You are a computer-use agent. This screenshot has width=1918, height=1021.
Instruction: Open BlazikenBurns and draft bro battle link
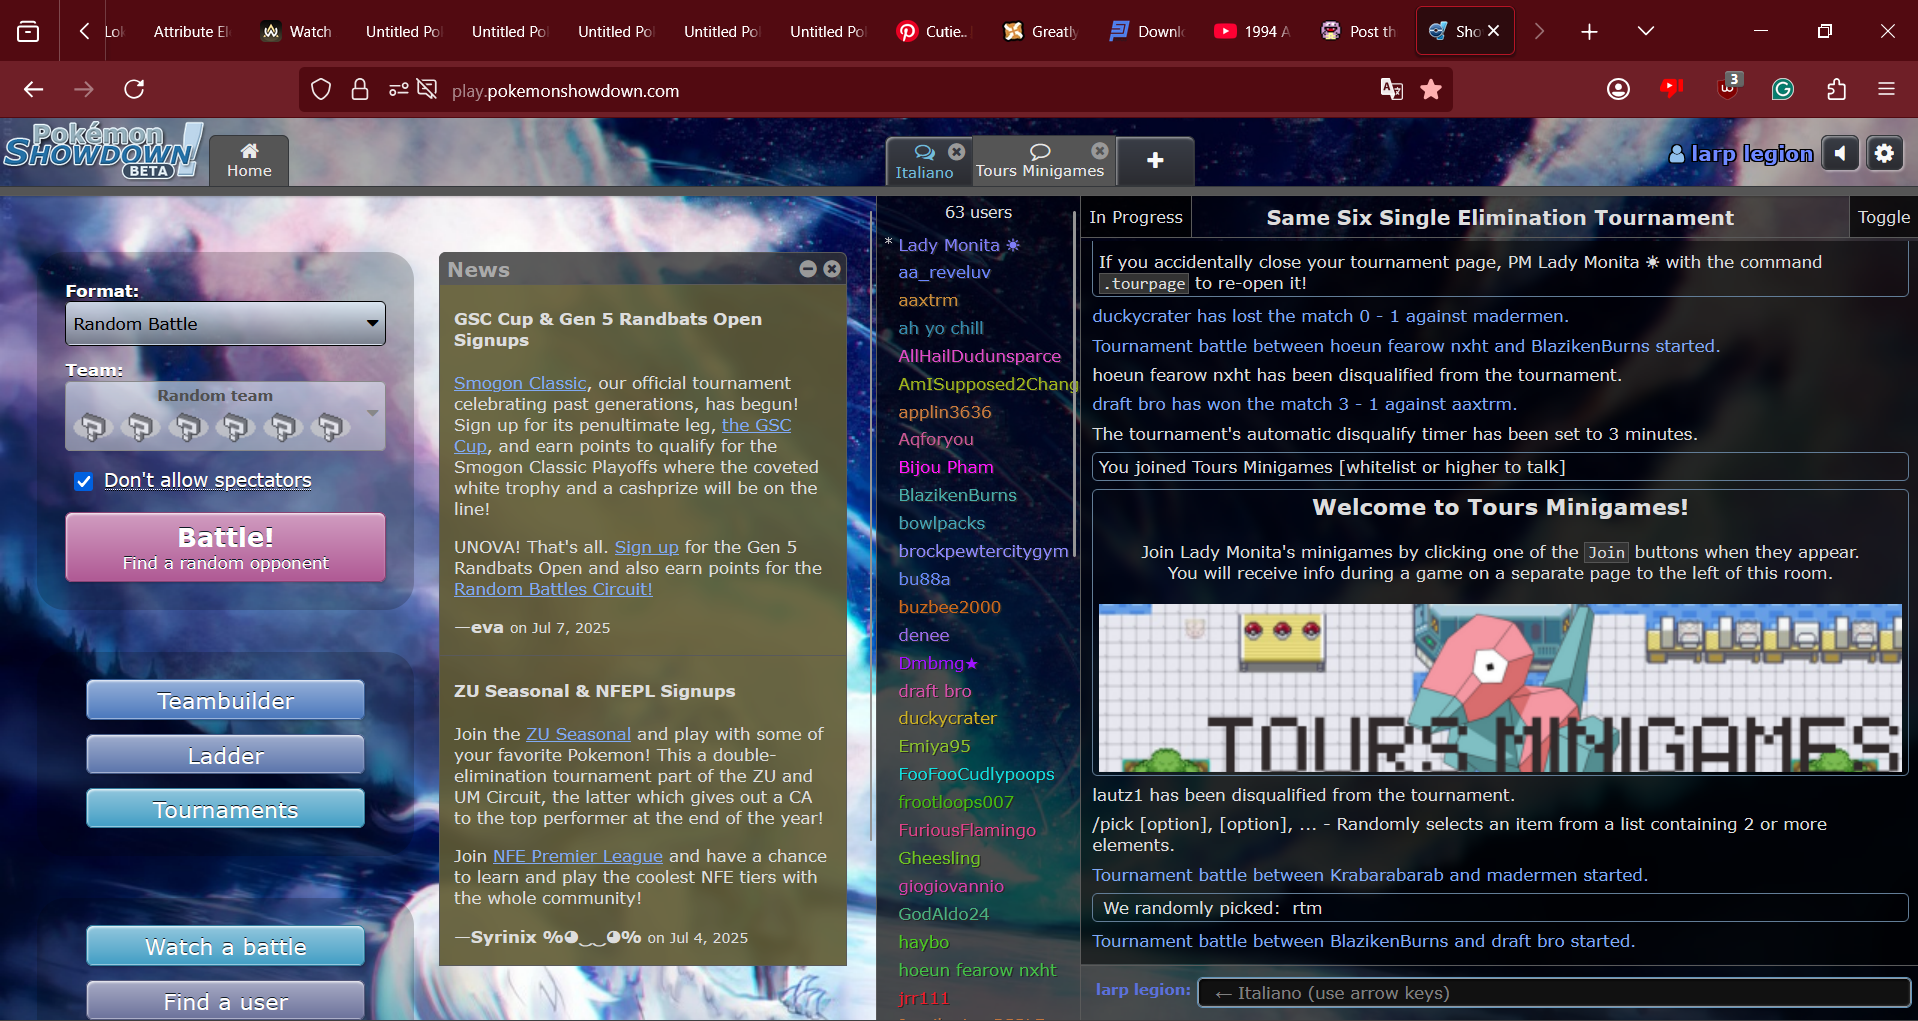tap(1364, 941)
